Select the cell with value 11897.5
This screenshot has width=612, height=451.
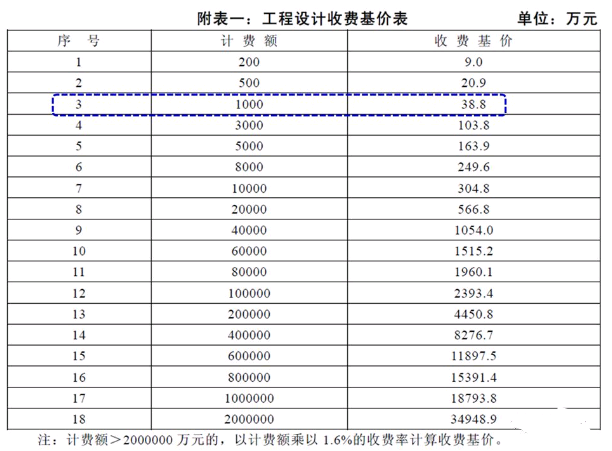coord(474,356)
